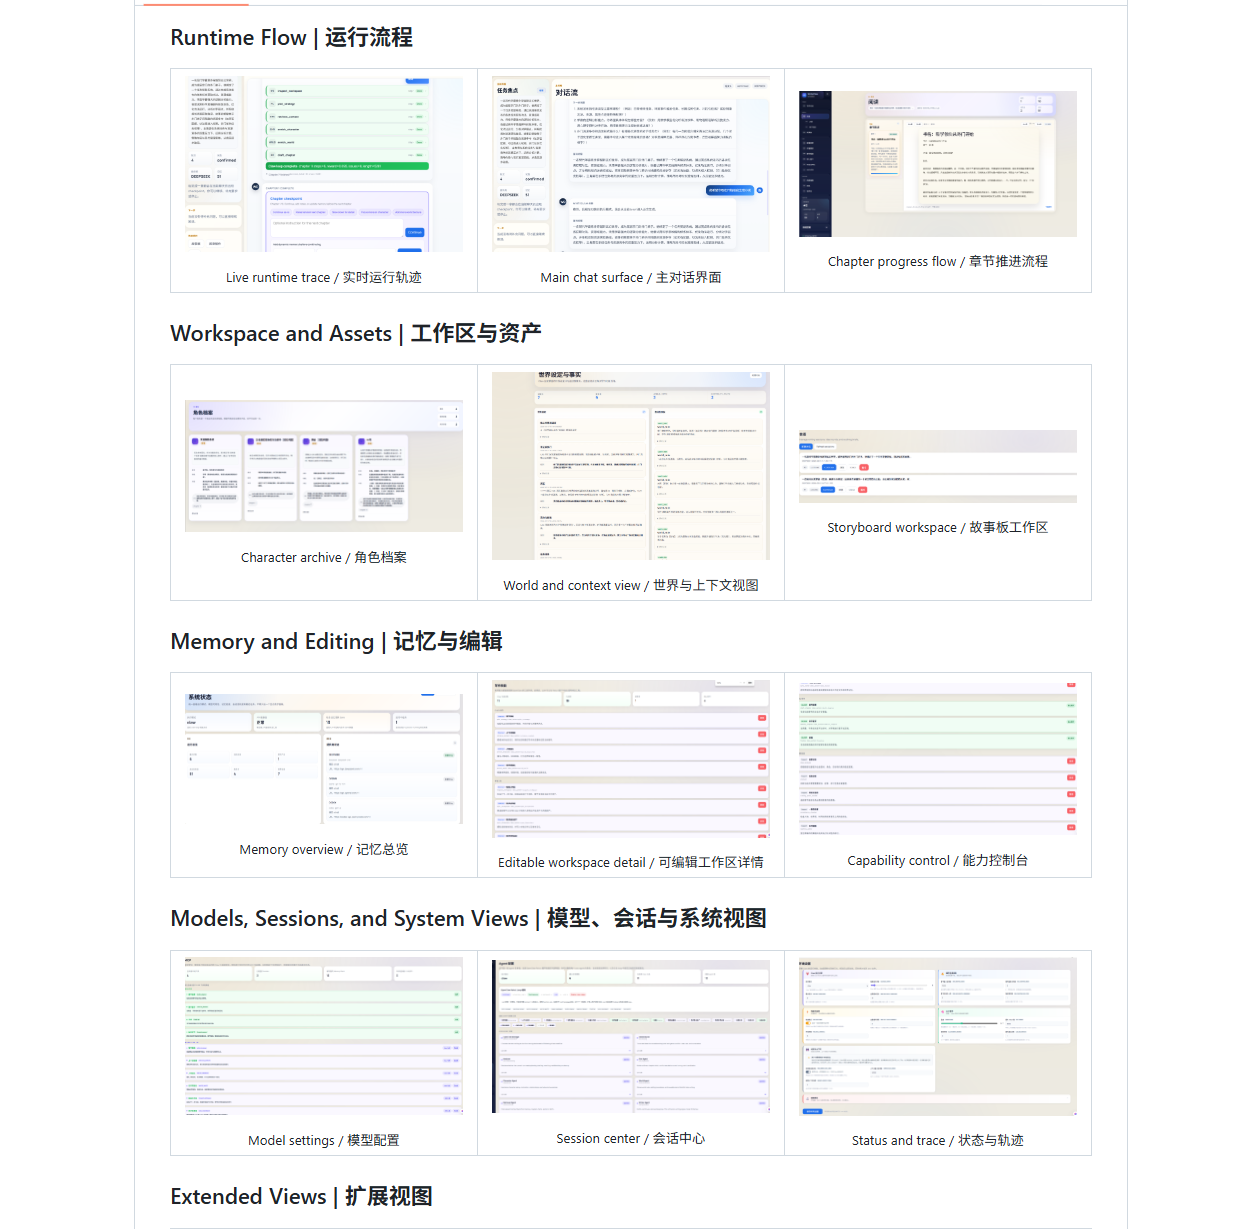Click the Memory and Editing heading
This screenshot has height=1229, width=1255.
pos(336,642)
